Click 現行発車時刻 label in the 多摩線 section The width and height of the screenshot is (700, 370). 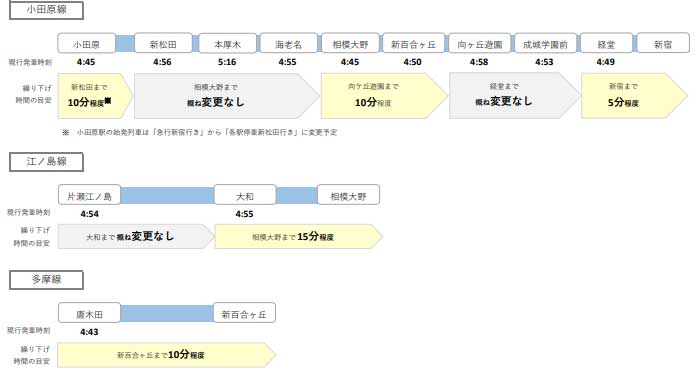click(29, 330)
